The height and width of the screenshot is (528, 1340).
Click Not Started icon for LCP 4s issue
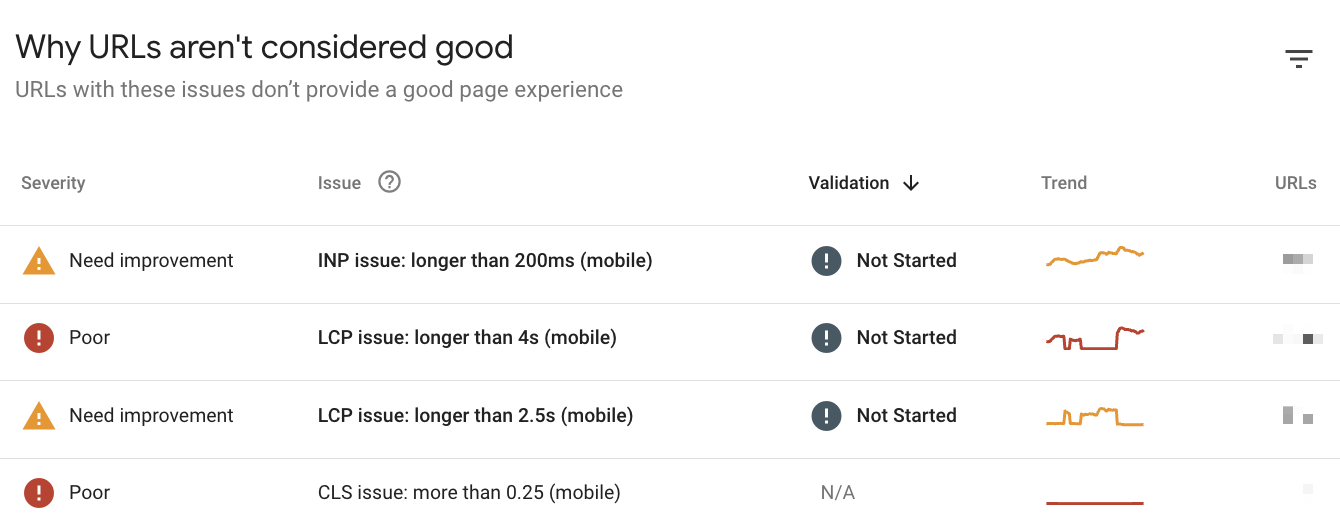[826, 338]
